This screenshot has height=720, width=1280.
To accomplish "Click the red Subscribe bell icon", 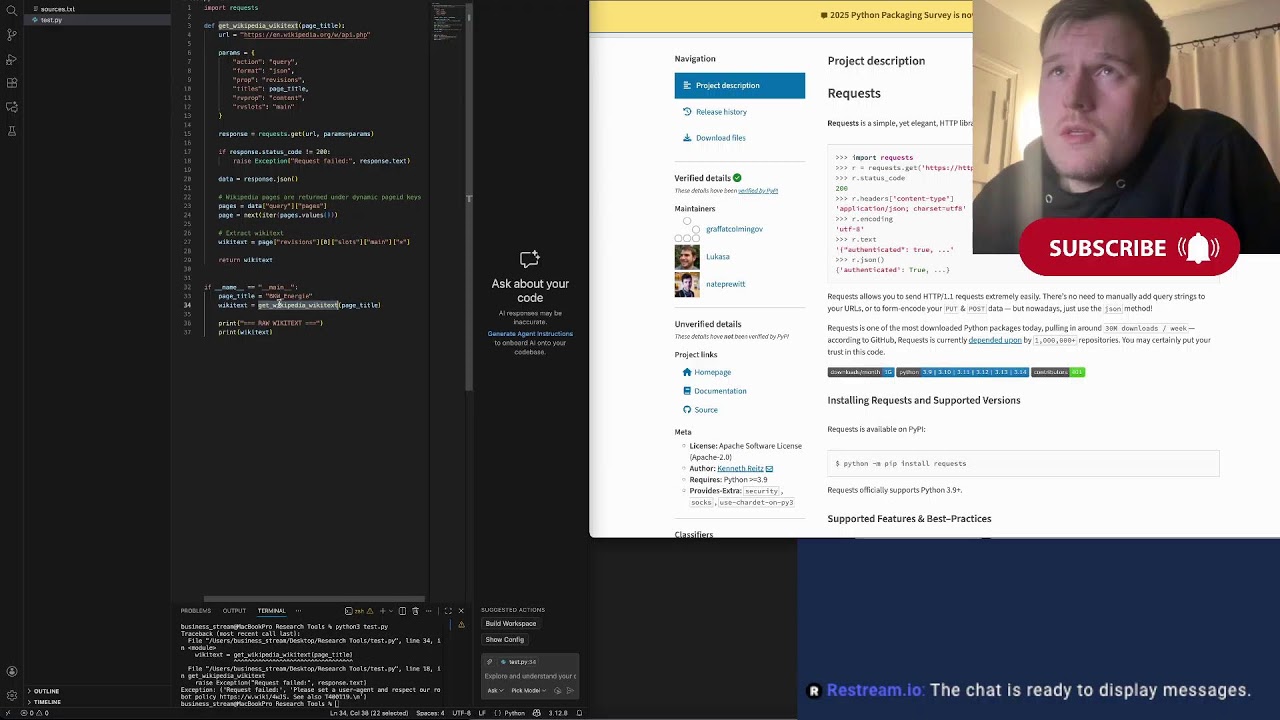I will tap(1198, 248).
